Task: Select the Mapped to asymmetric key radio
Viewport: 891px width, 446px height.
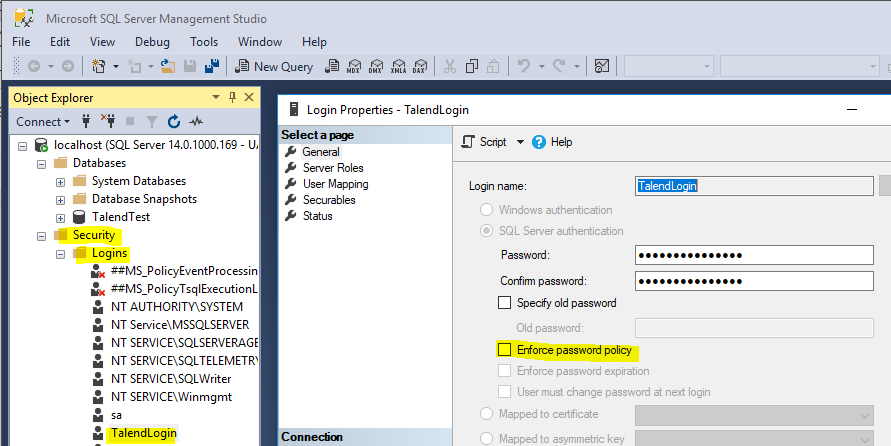Action: coord(486,439)
